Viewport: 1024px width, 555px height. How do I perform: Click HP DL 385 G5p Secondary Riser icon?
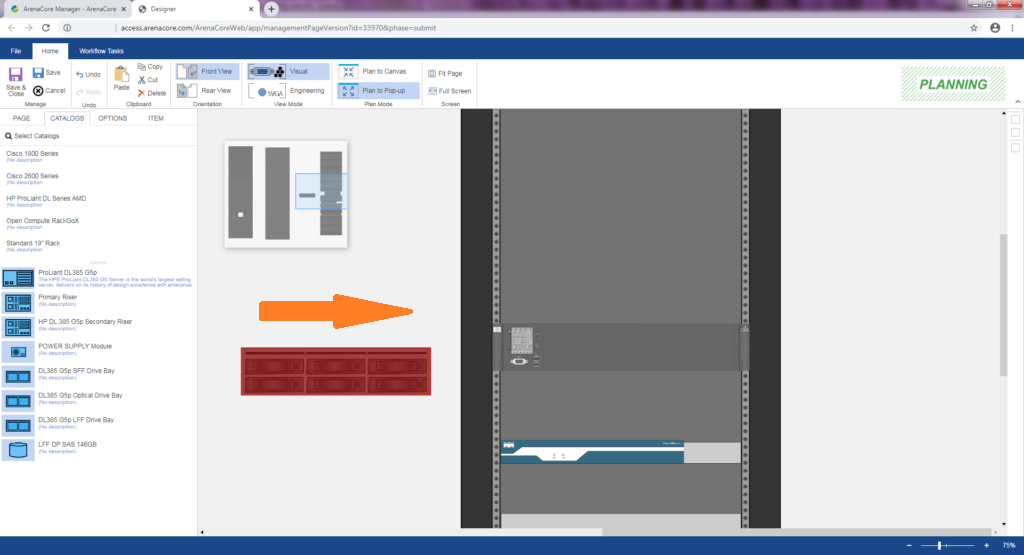tap(18, 327)
